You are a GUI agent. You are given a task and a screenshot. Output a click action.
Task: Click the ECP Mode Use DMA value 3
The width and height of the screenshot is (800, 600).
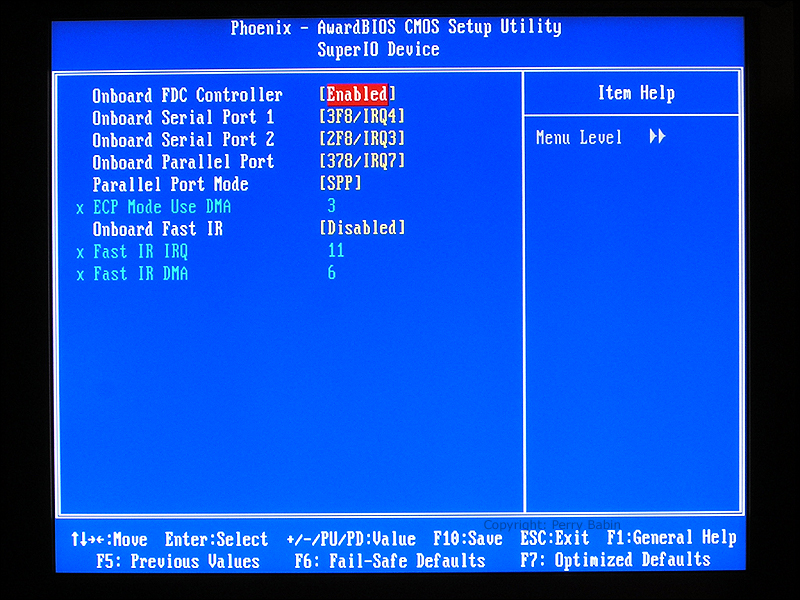tap(332, 206)
